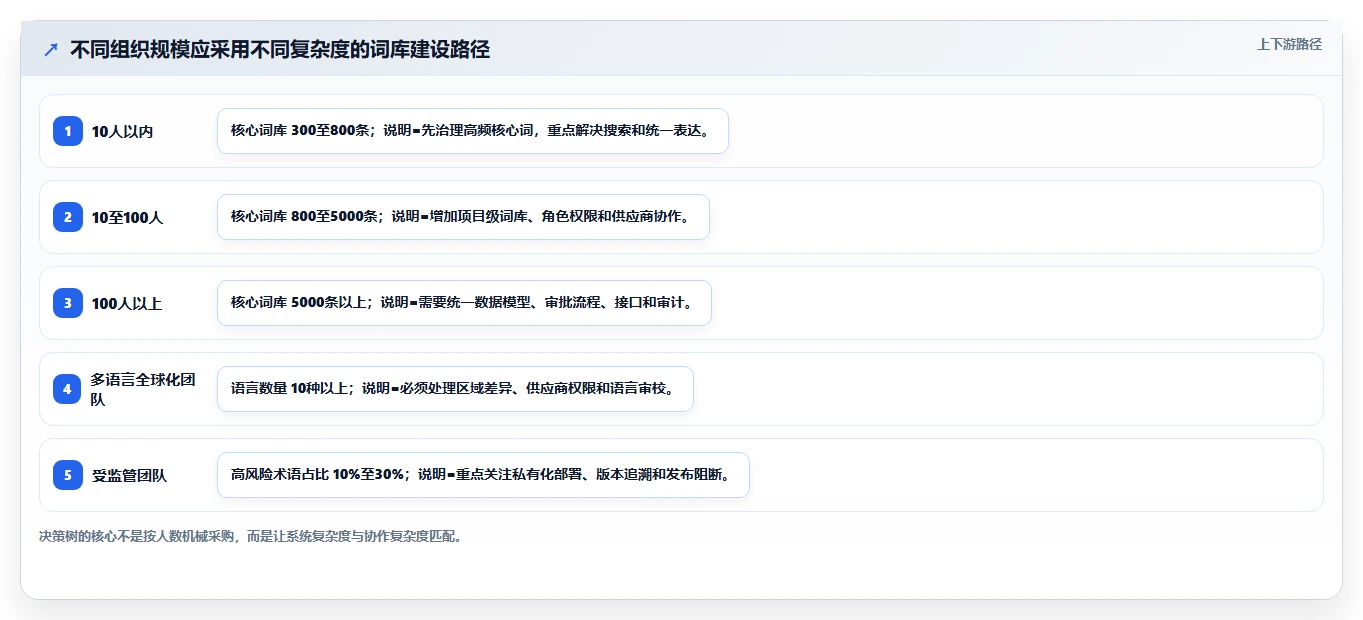Image resolution: width=1363 pixels, height=620 pixels.
Task: Click the heading 不同组织规模应采用不同复杂度的词库建设路径
Action: coord(280,49)
